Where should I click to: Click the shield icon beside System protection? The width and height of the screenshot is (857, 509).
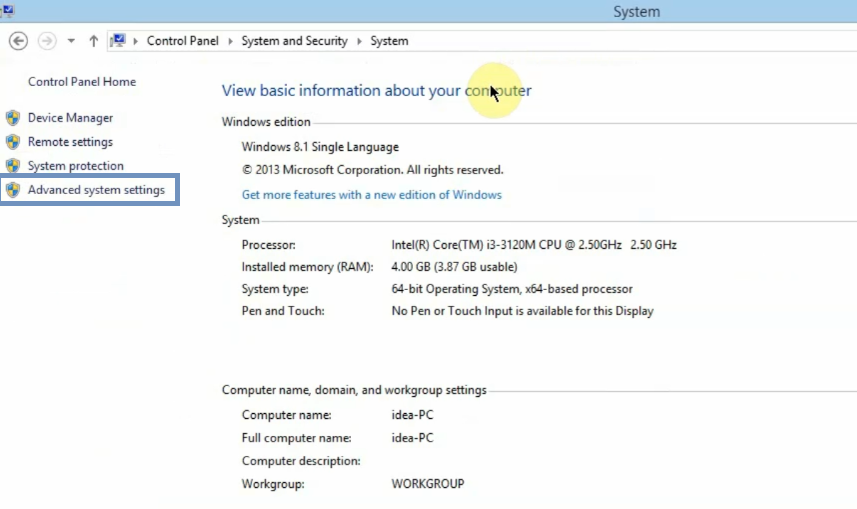[13, 166]
